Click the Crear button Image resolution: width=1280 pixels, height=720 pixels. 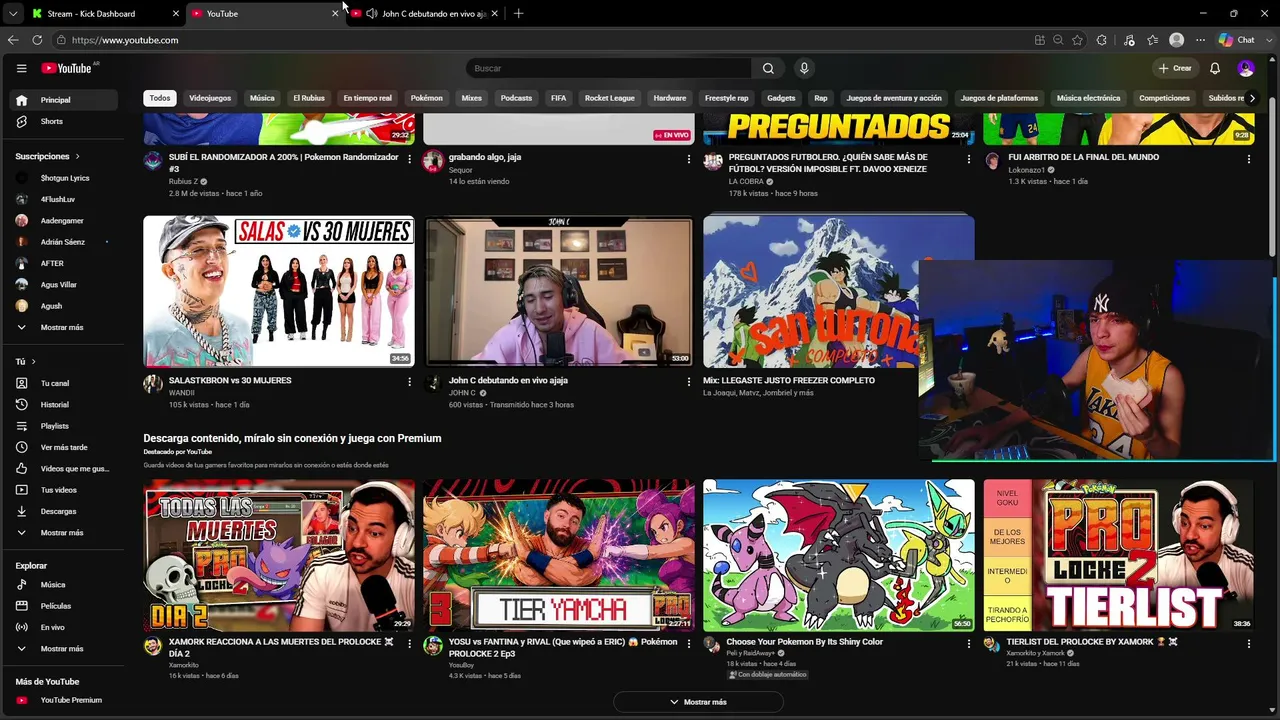coord(1175,68)
